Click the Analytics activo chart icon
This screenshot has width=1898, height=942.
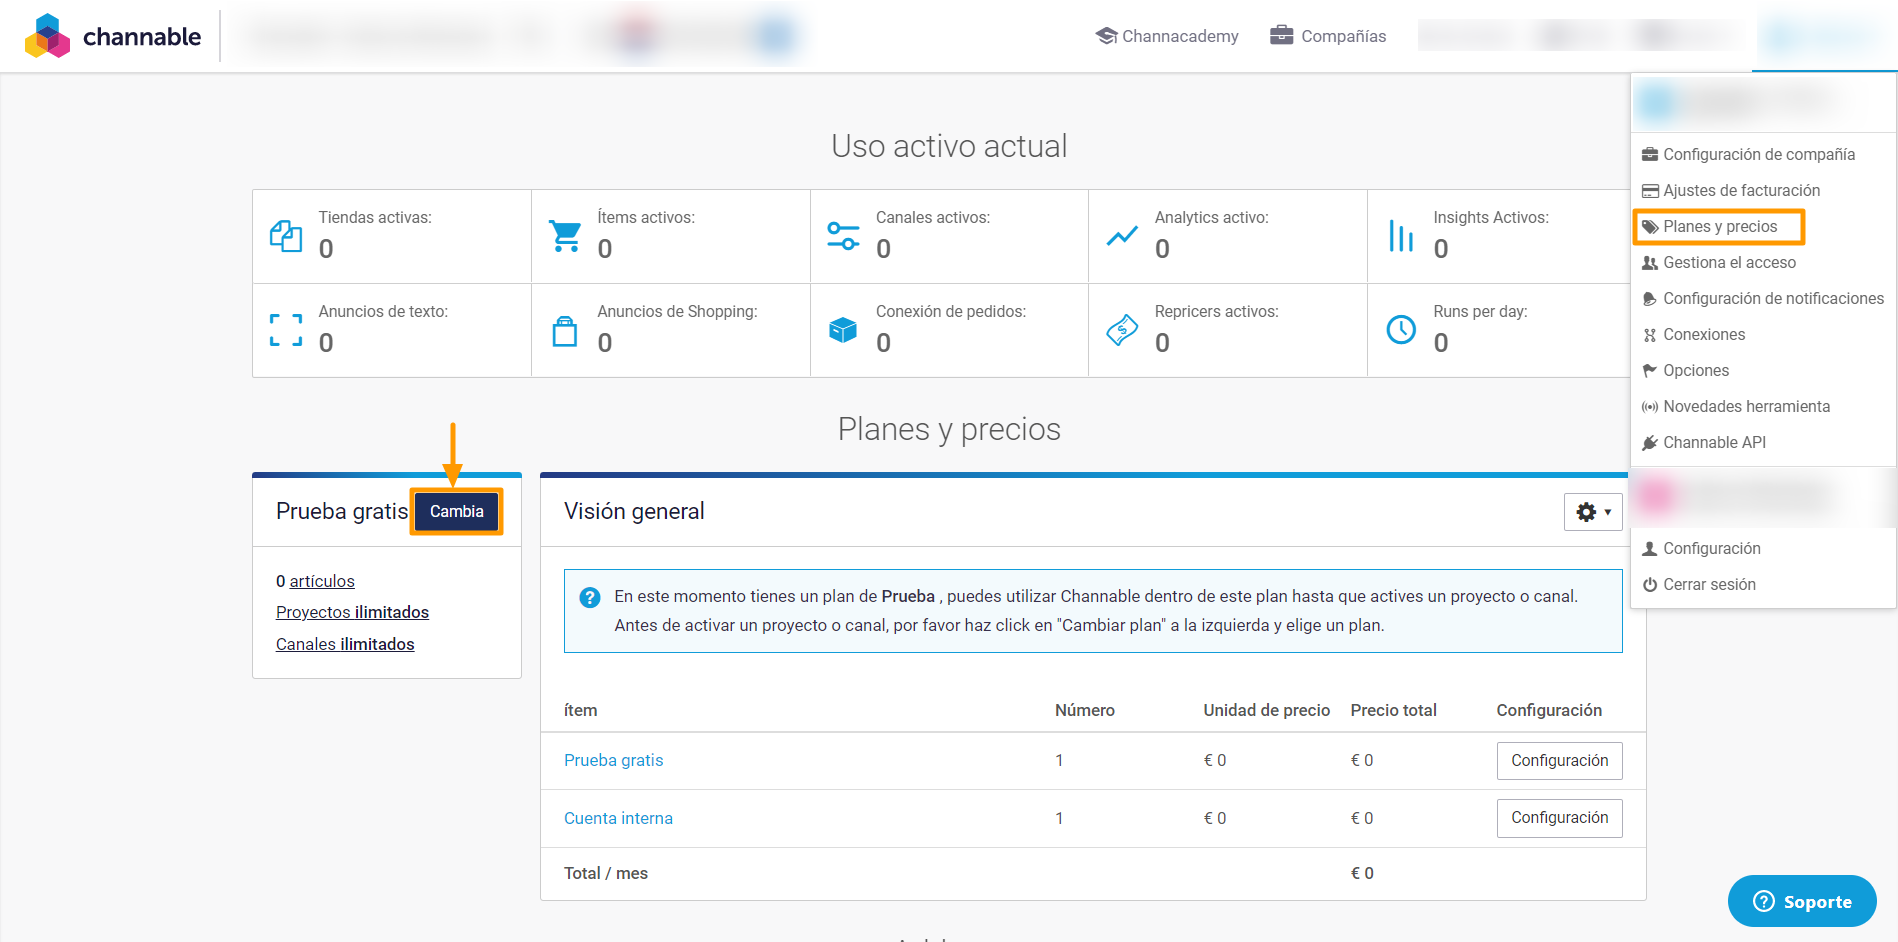coord(1122,236)
